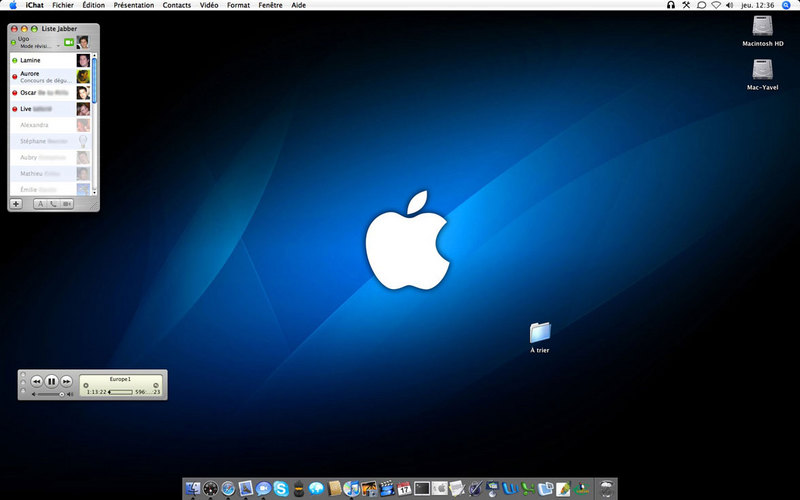Image resolution: width=800 pixels, height=500 pixels.
Task: Open the Fenêtre menu
Action: click(x=270, y=5)
